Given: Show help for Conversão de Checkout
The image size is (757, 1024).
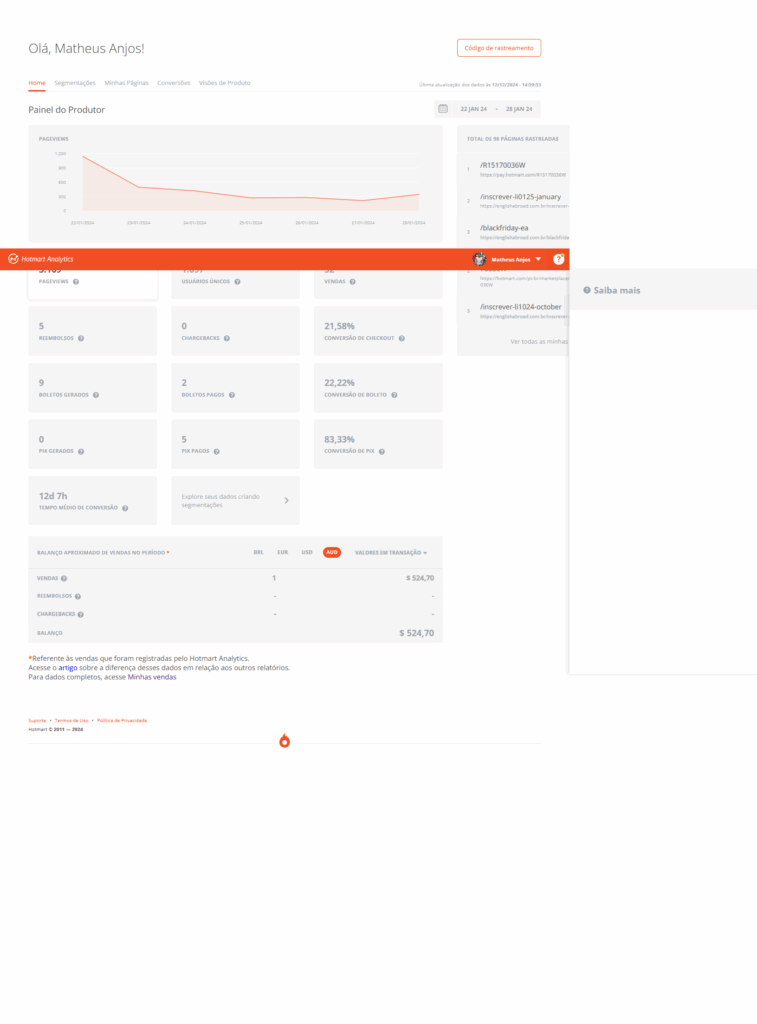Looking at the screenshot, I should [x=402, y=338].
